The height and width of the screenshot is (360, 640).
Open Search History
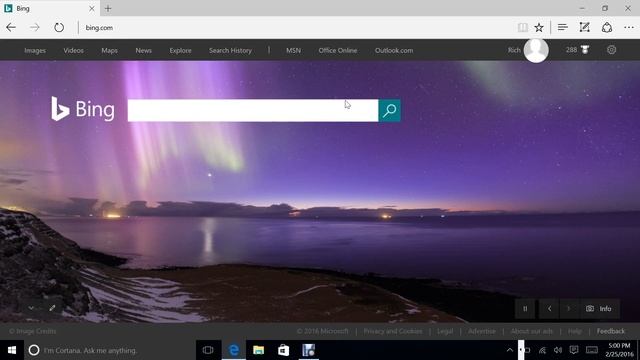click(x=230, y=51)
